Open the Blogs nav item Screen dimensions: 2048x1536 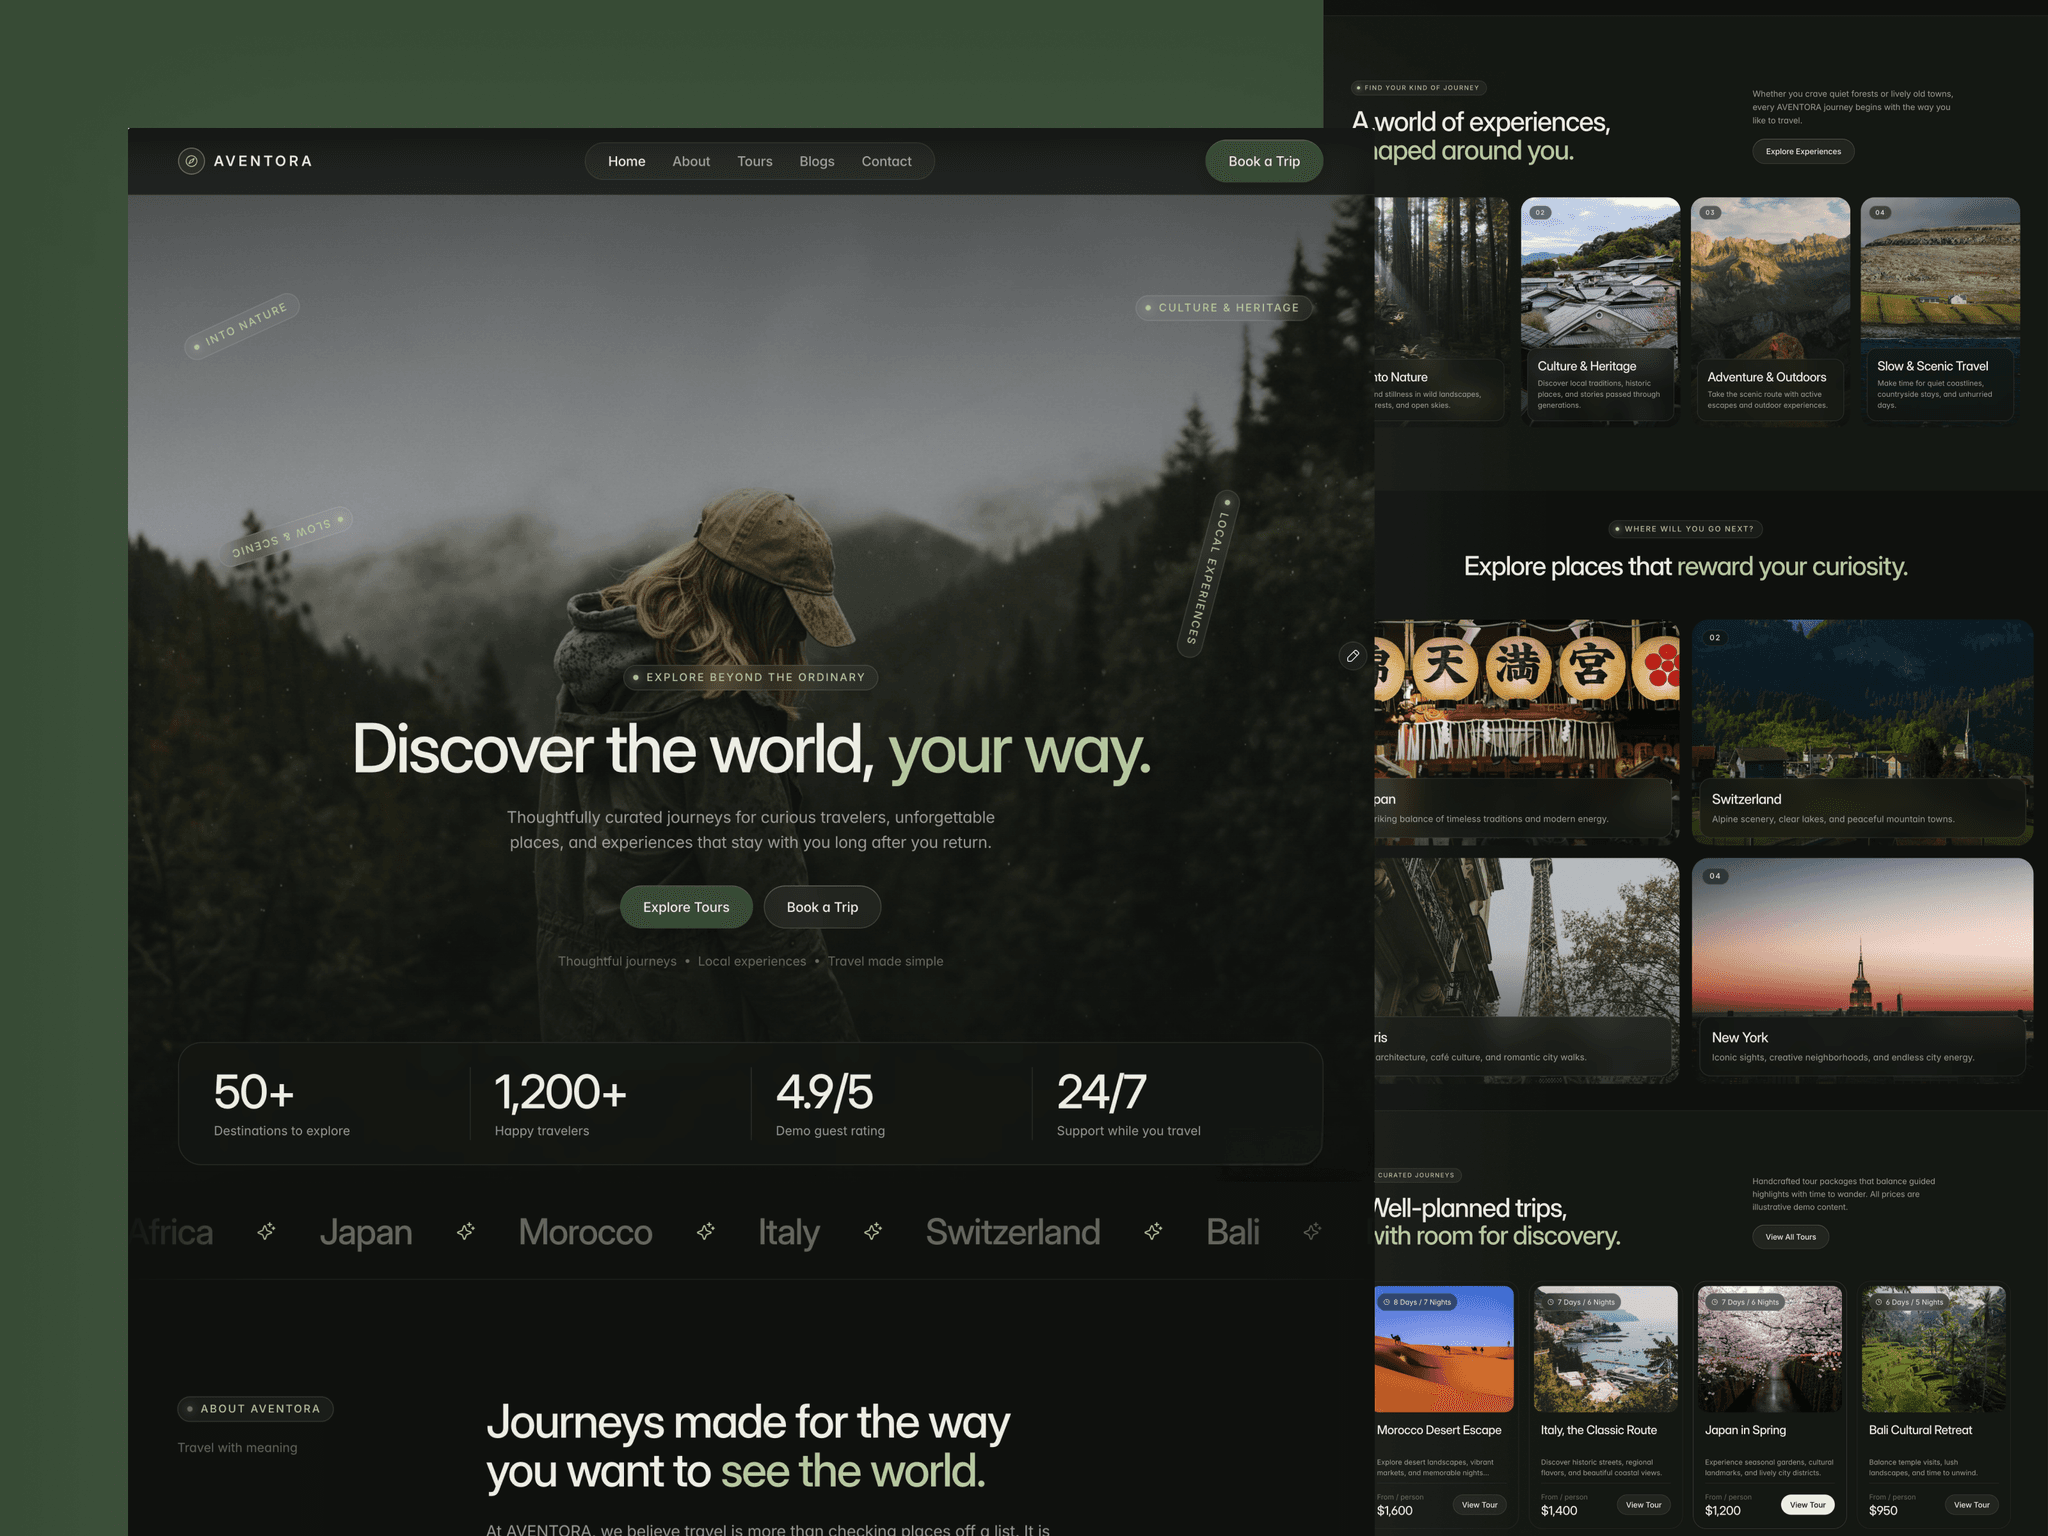tap(817, 161)
